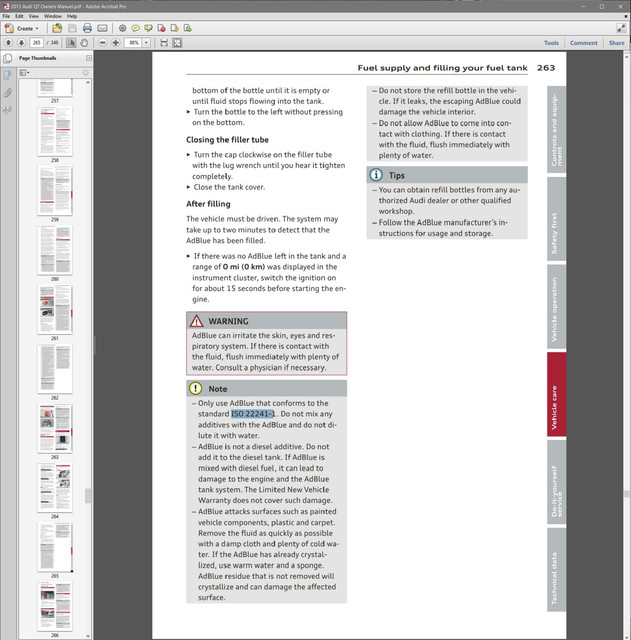The height and width of the screenshot is (640, 631).
Task: Click highlighted text 'ISO 22241-1'
Action: (x=253, y=414)
